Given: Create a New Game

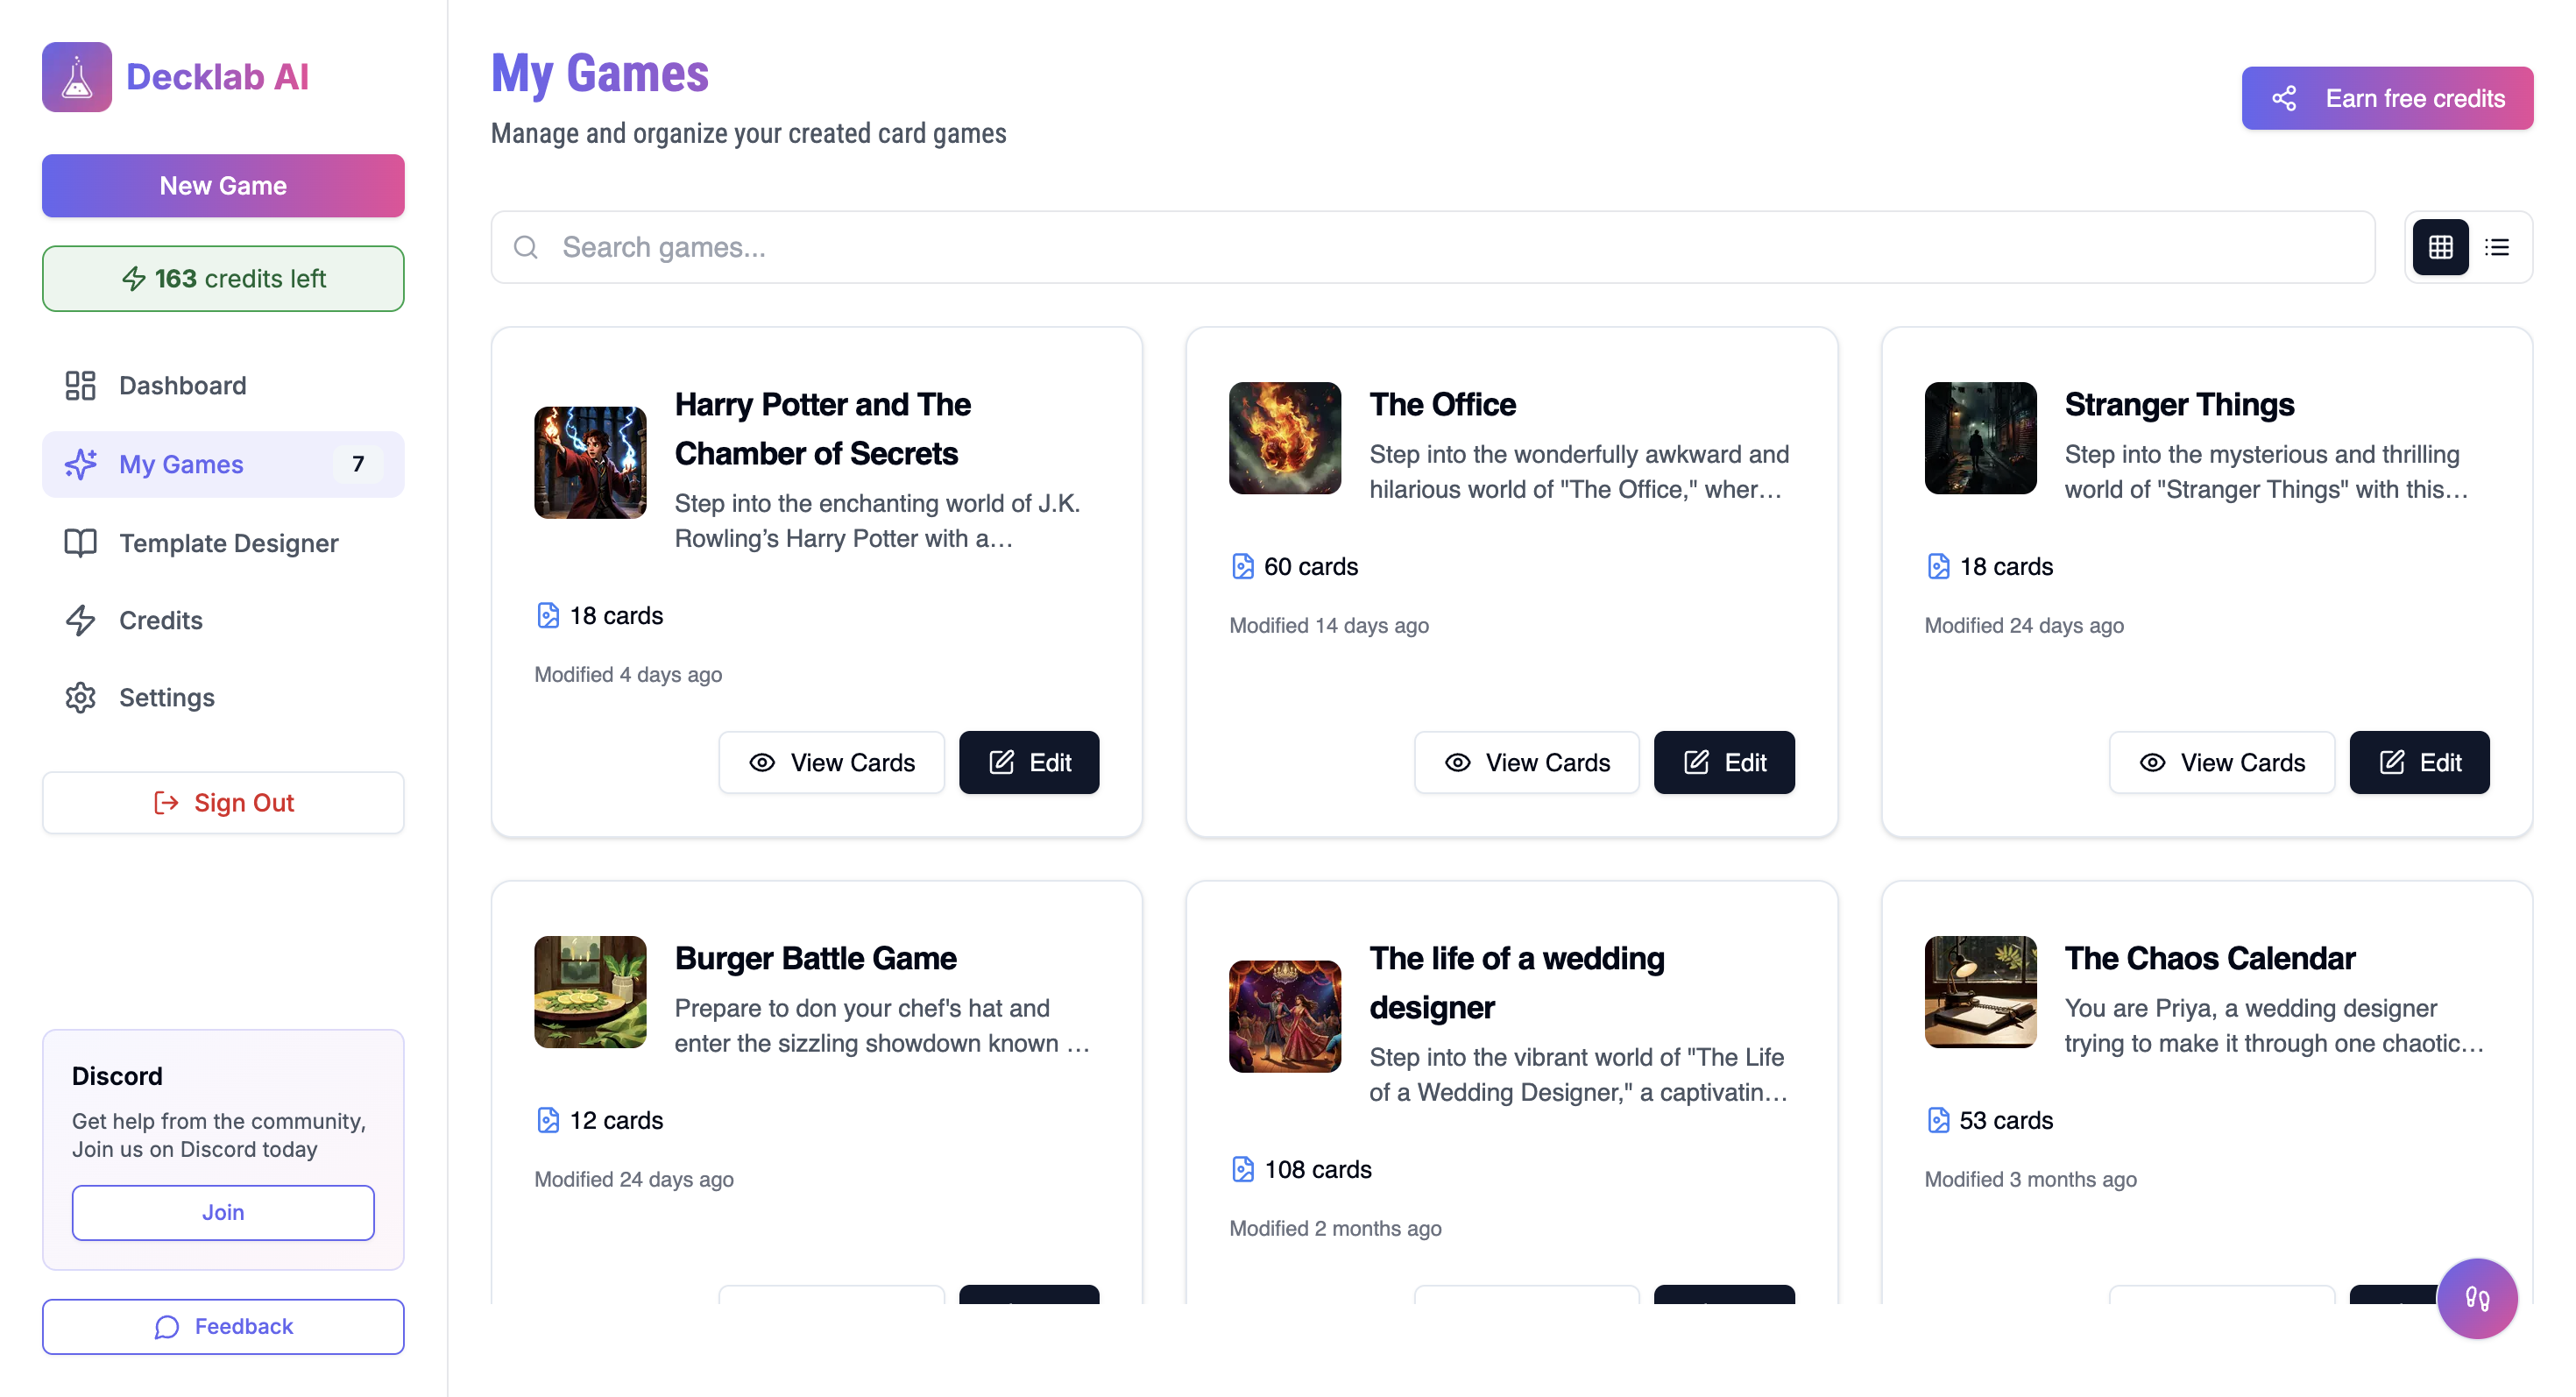Looking at the screenshot, I should pyautogui.click(x=222, y=185).
